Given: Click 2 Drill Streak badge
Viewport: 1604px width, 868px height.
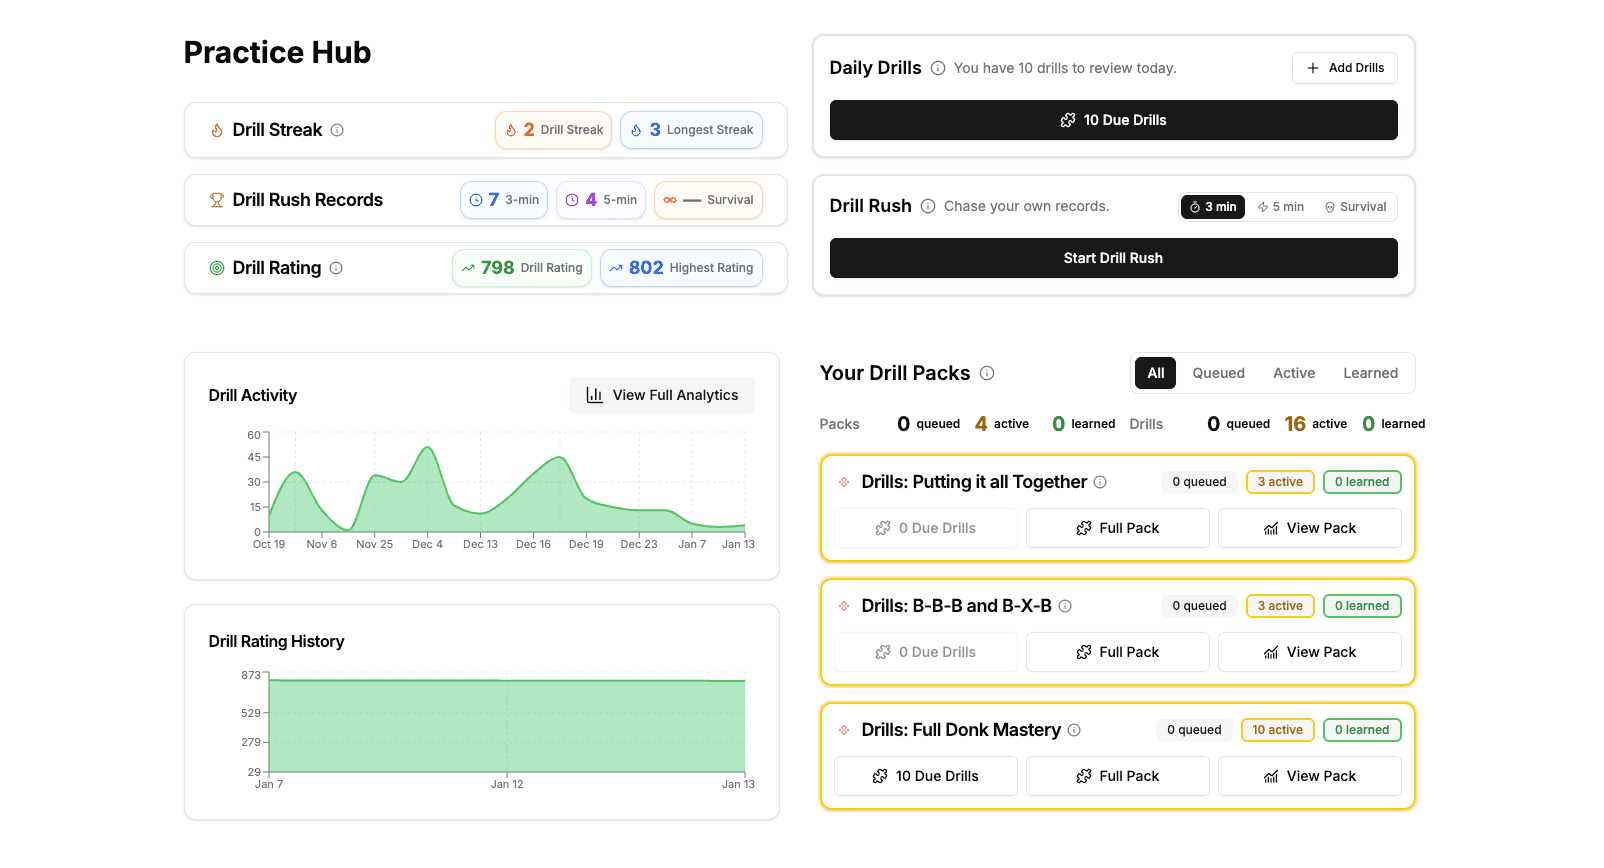Looking at the screenshot, I should [553, 130].
